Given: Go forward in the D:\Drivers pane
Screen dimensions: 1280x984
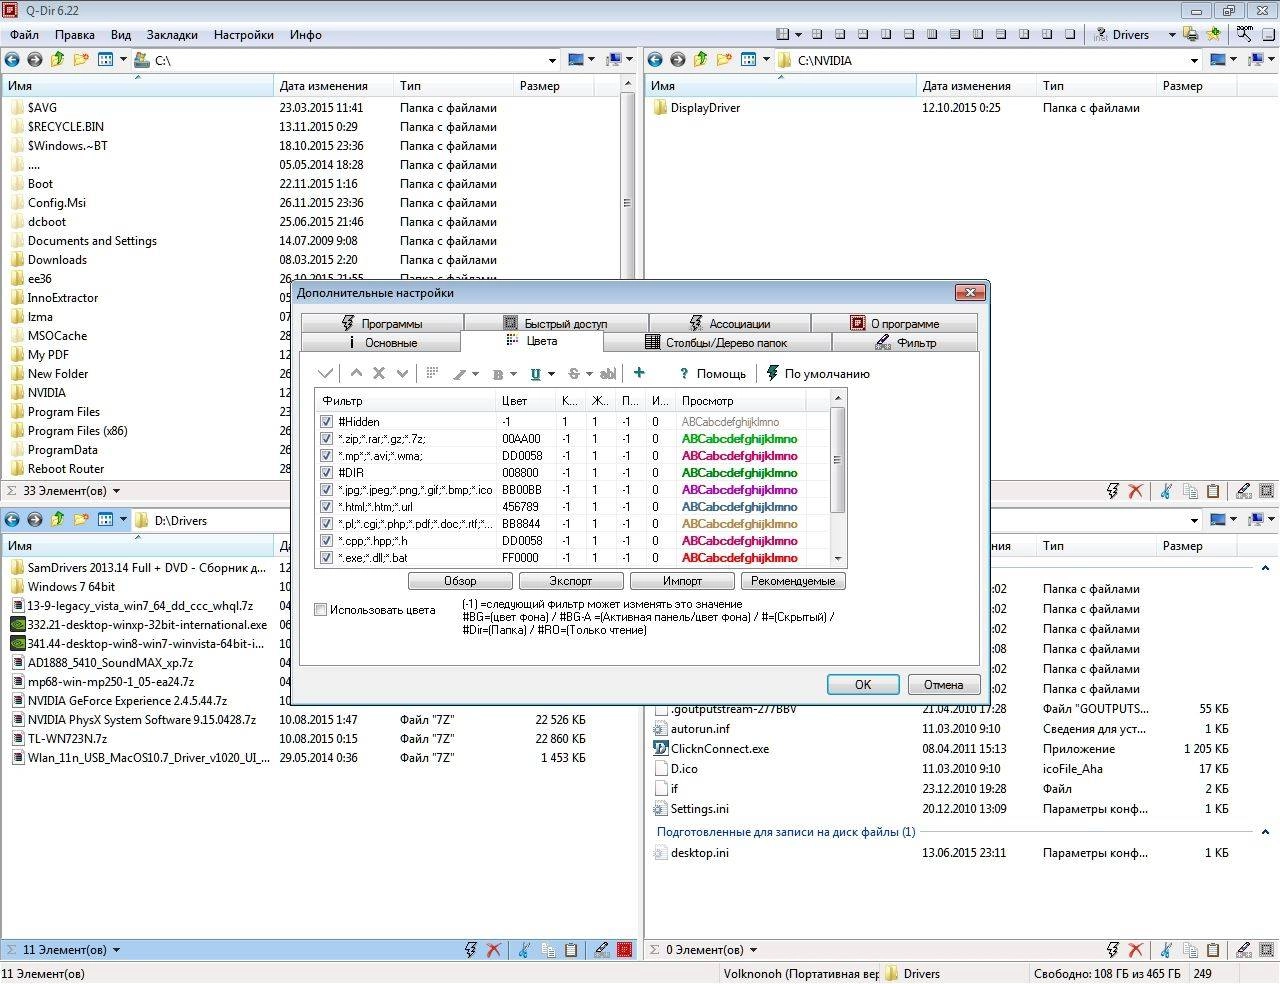Looking at the screenshot, I should pyautogui.click(x=35, y=520).
